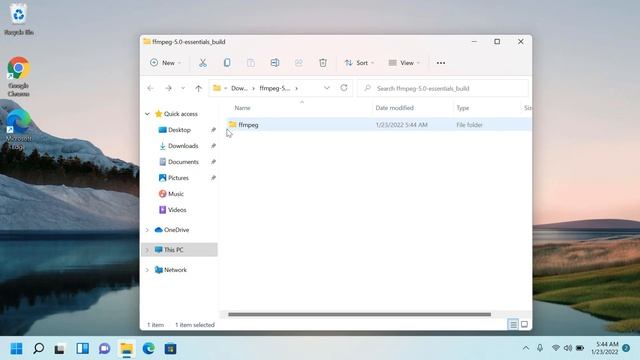The width and height of the screenshot is (640, 360).
Task: Click the Delete trash icon in toolbar
Action: click(323, 63)
